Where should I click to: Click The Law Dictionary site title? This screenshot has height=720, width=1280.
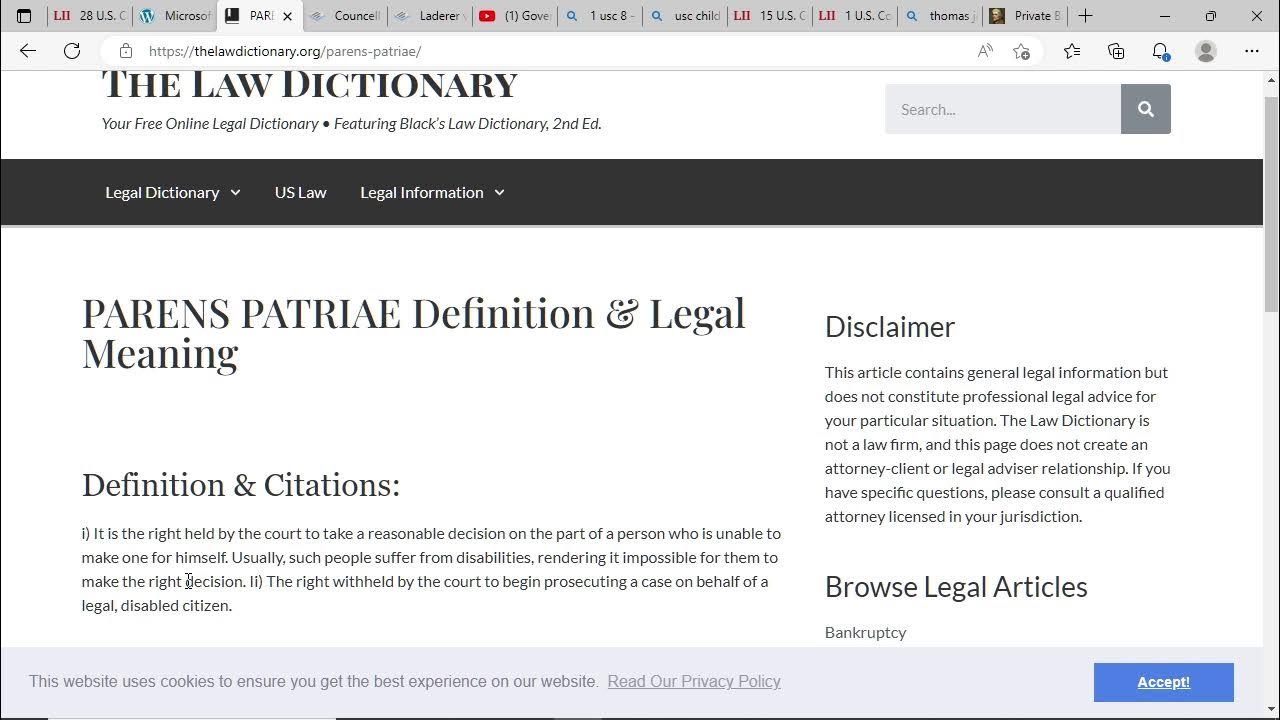309,84
